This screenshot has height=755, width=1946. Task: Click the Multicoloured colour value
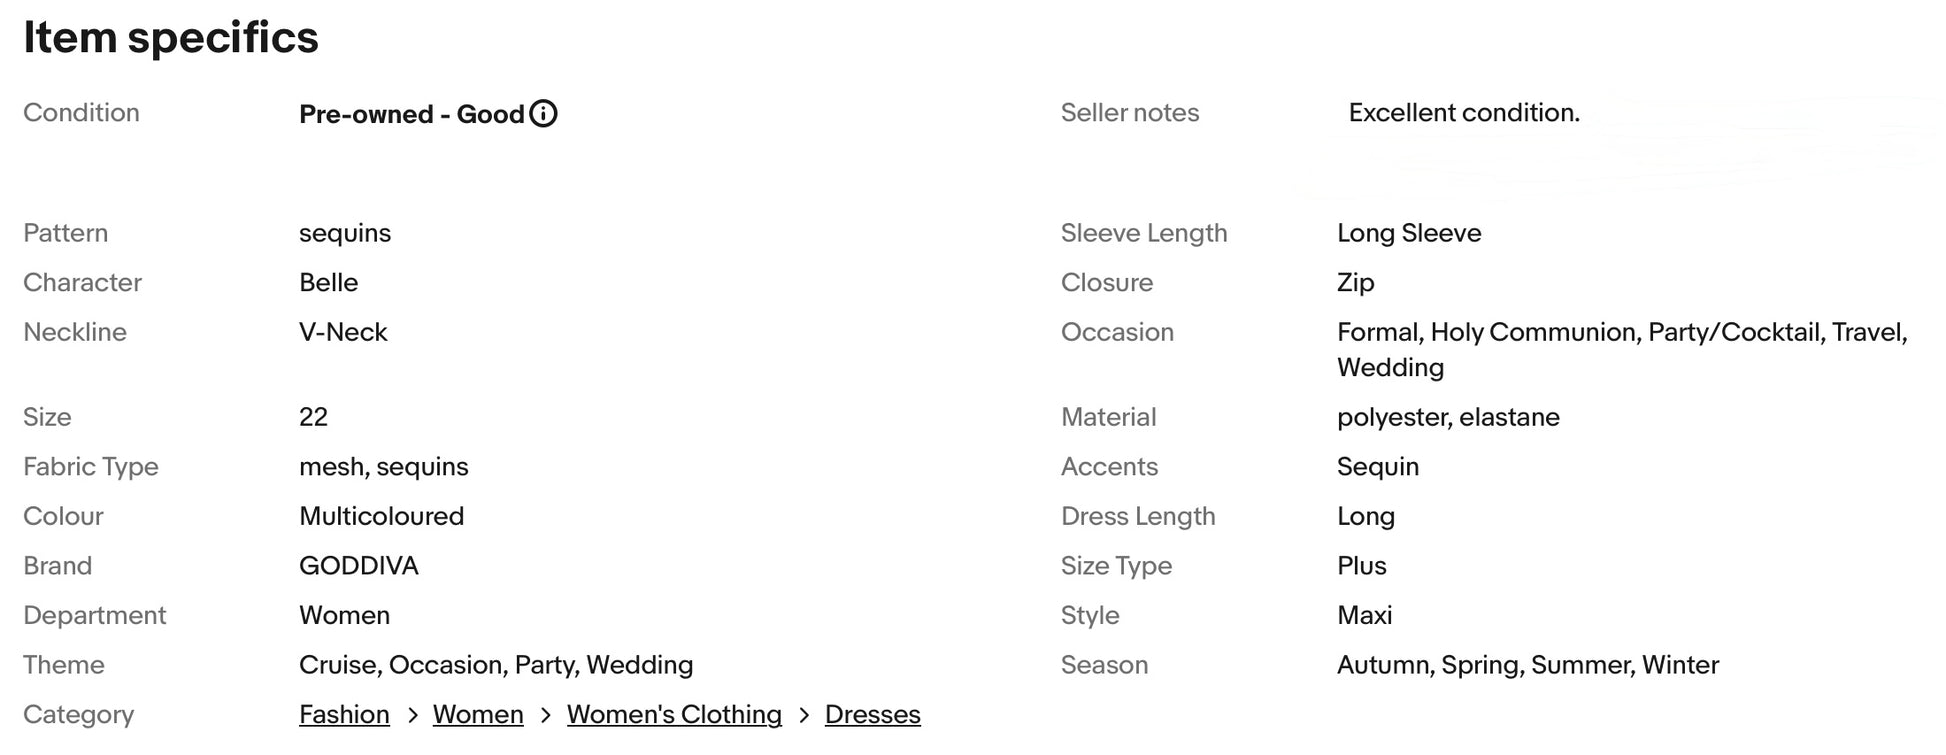381,516
